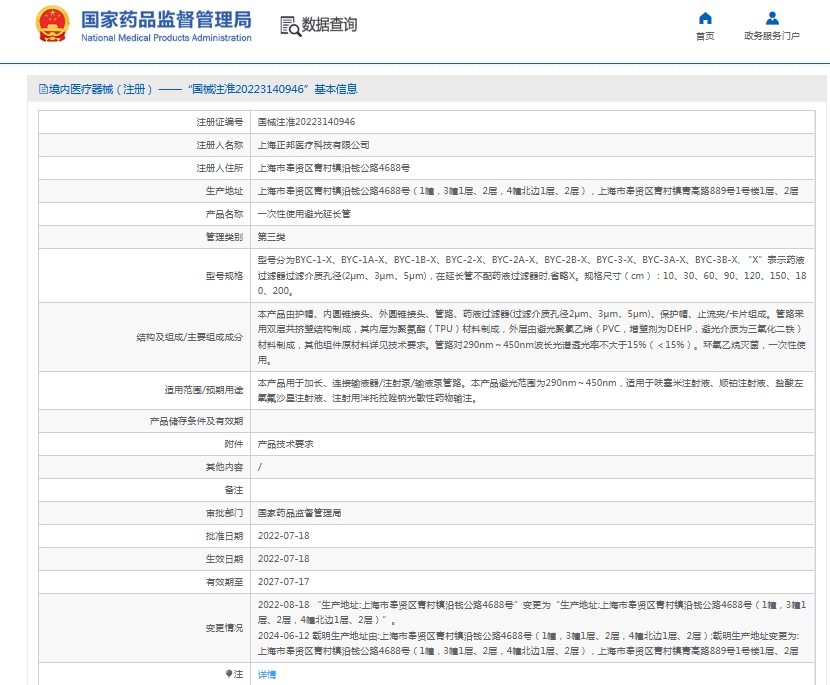Click the national emblem logo

point(52,24)
